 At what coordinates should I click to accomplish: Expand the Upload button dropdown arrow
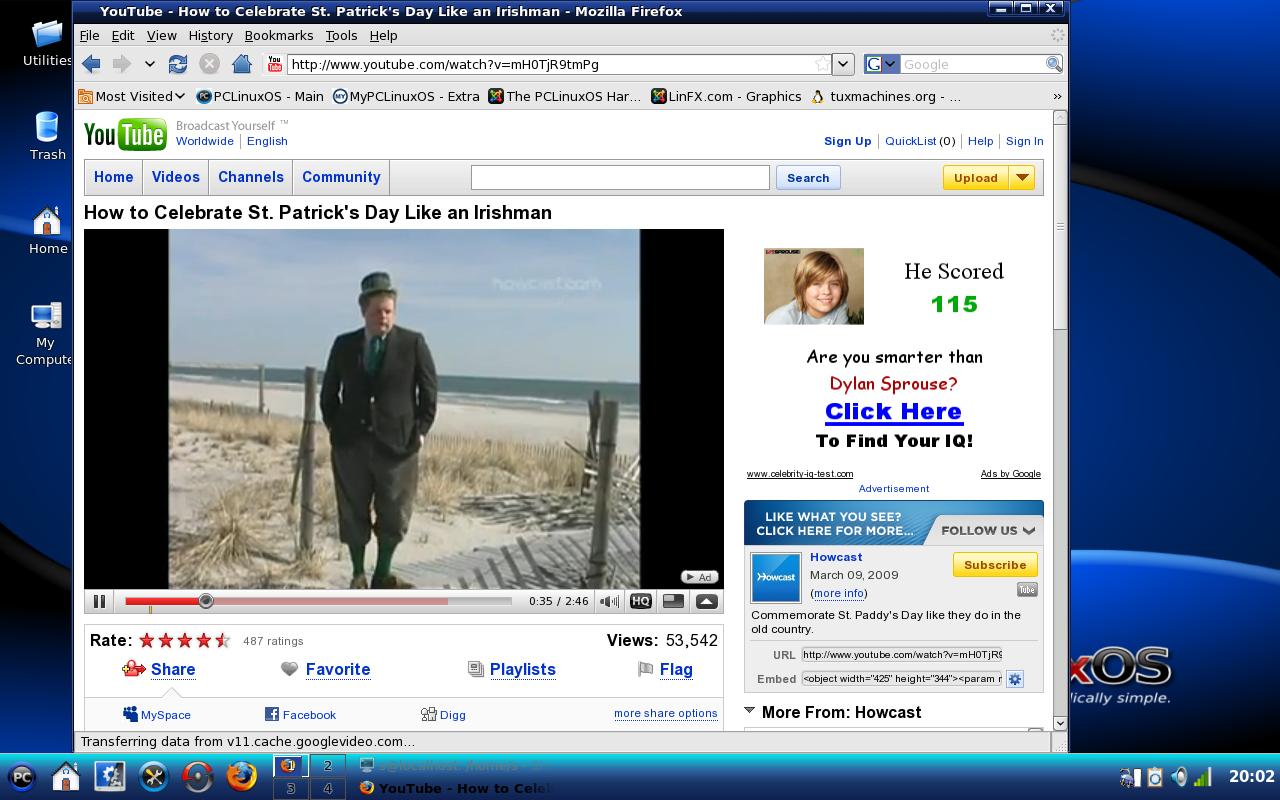(1022, 178)
